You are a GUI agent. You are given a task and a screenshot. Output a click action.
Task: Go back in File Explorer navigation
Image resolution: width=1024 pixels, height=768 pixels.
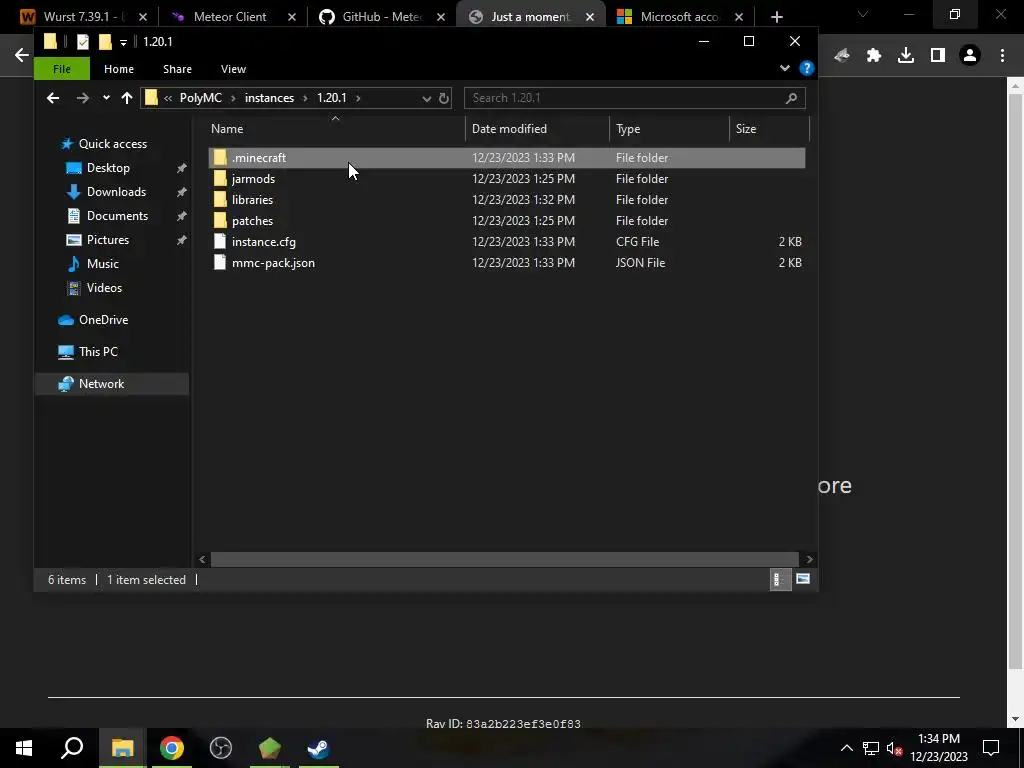coord(53,98)
